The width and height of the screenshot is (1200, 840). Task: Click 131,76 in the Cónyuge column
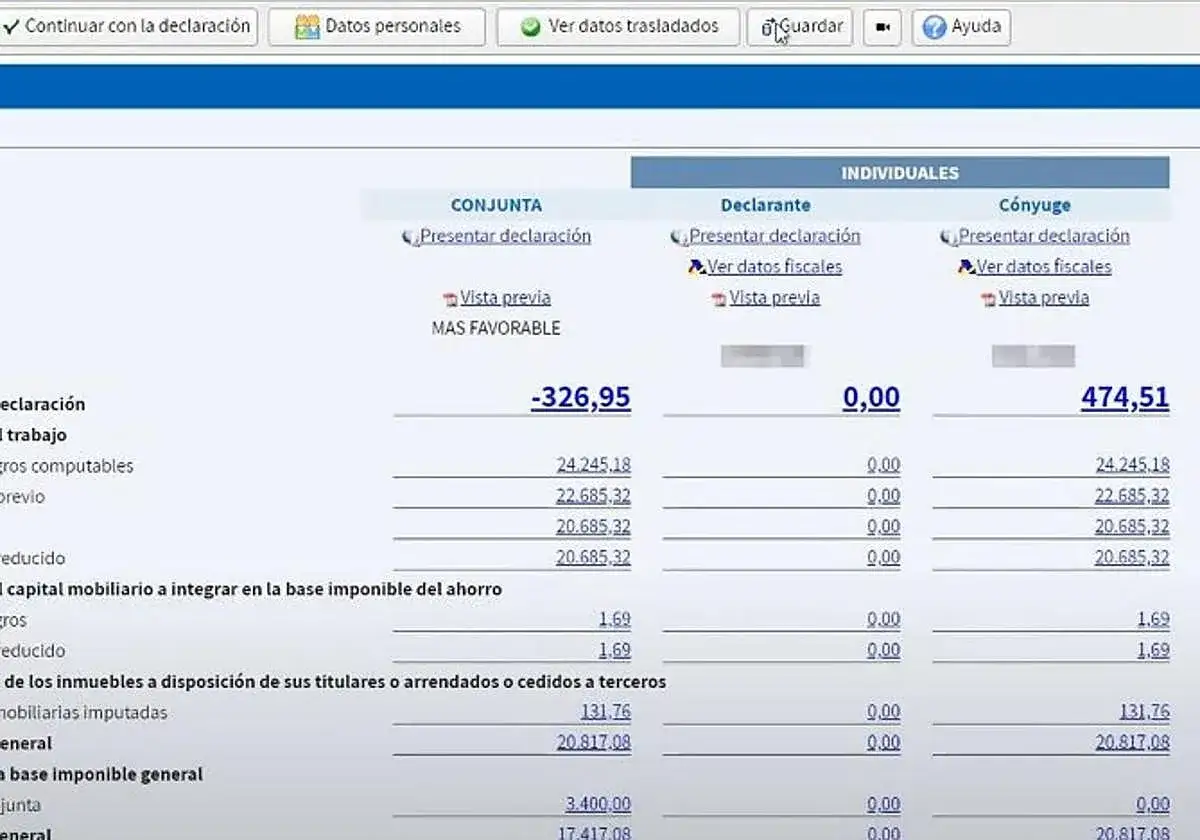[1145, 712]
